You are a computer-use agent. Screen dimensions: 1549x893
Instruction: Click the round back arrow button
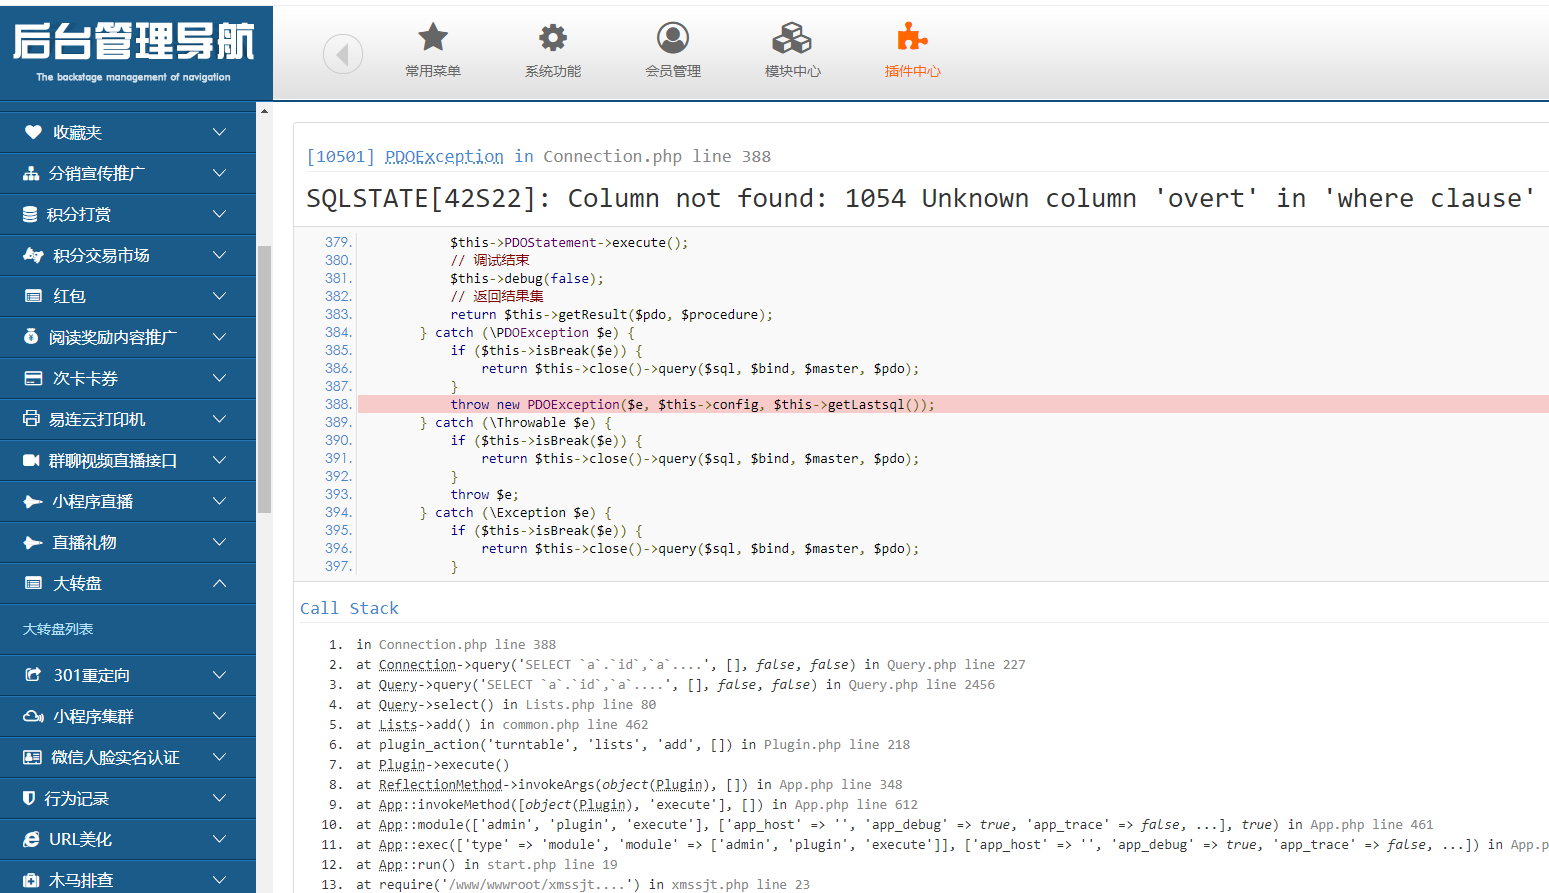343,54
